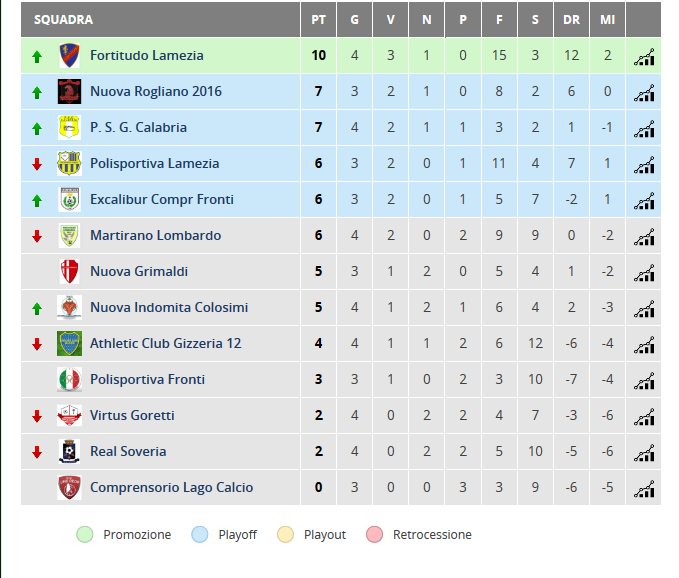
Task: Open chart icon for Real Soveria
Action: click(644, 453)
